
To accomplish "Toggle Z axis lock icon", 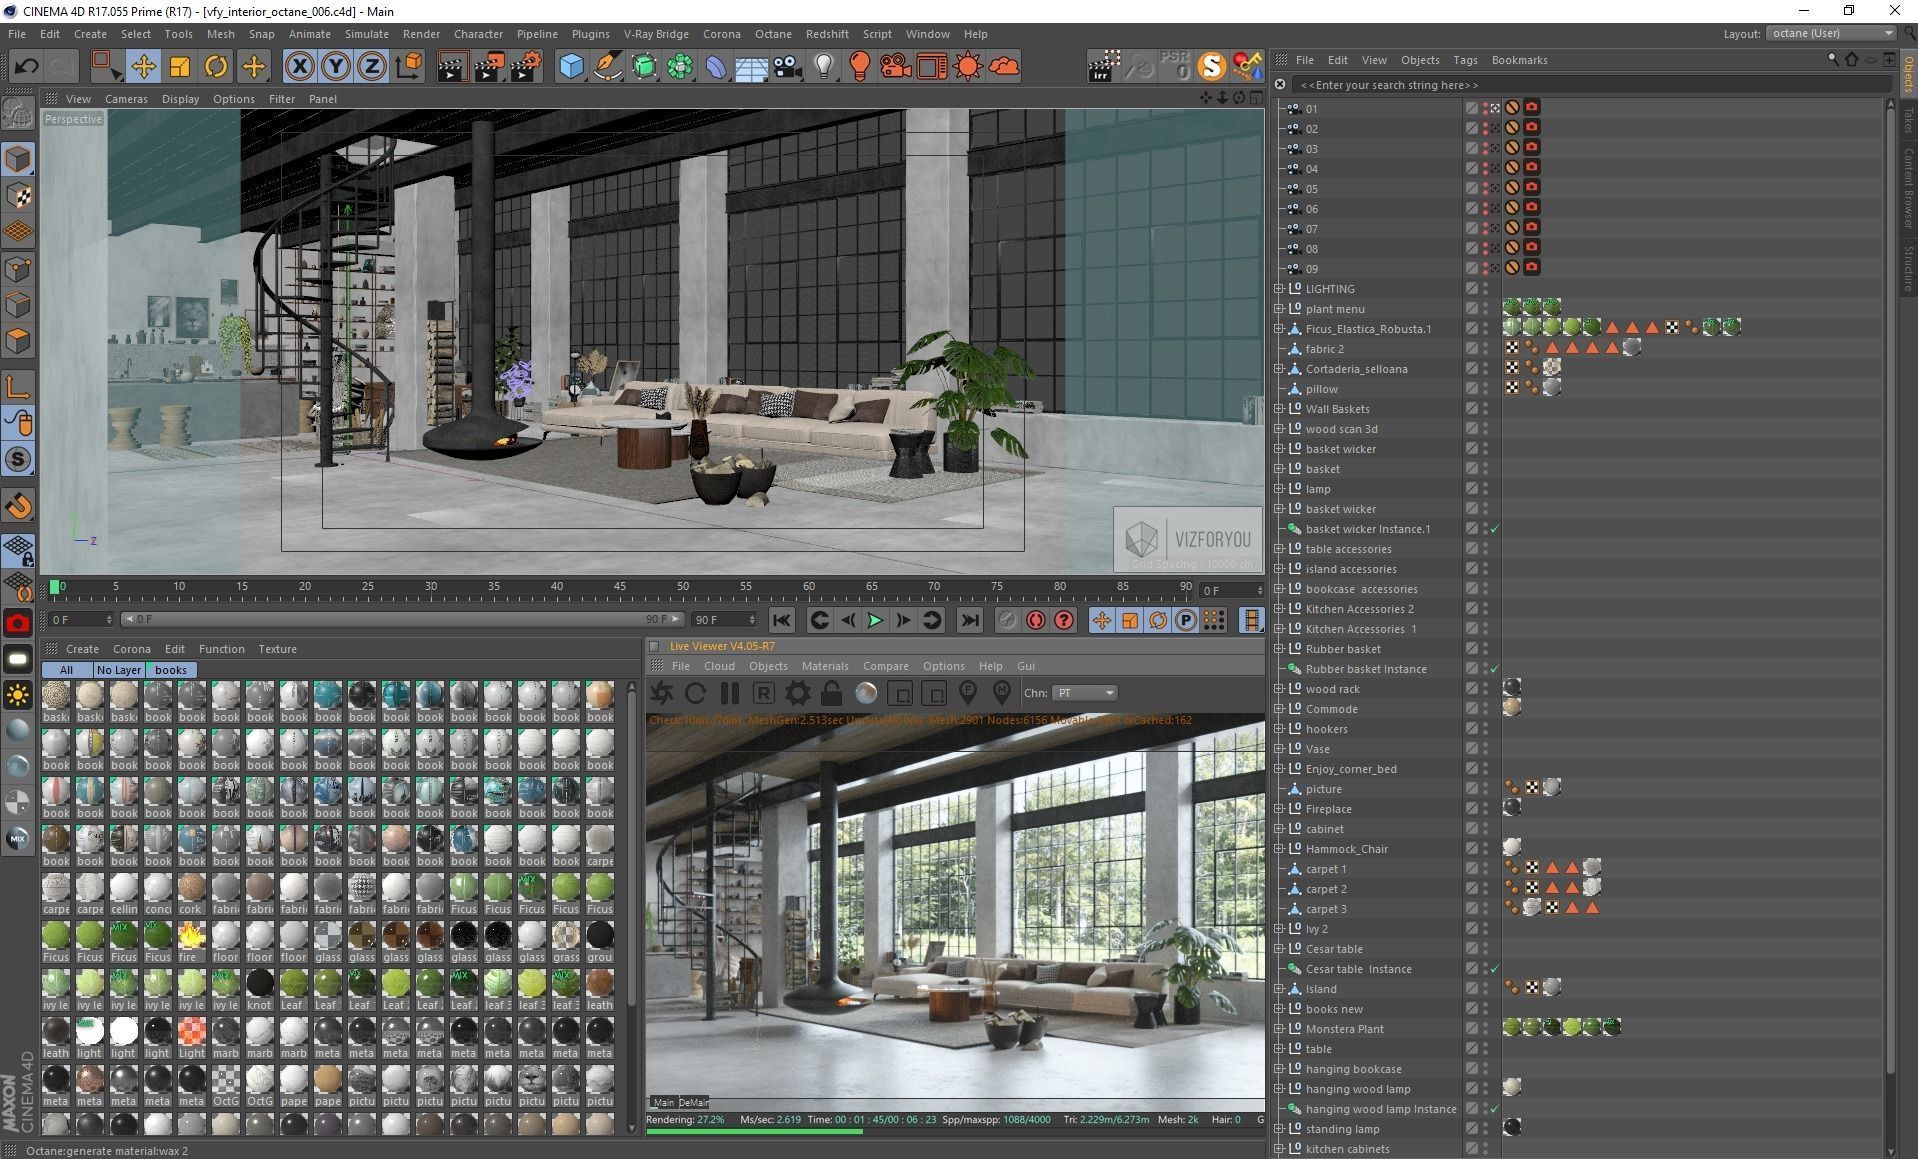I will point(372,67).
